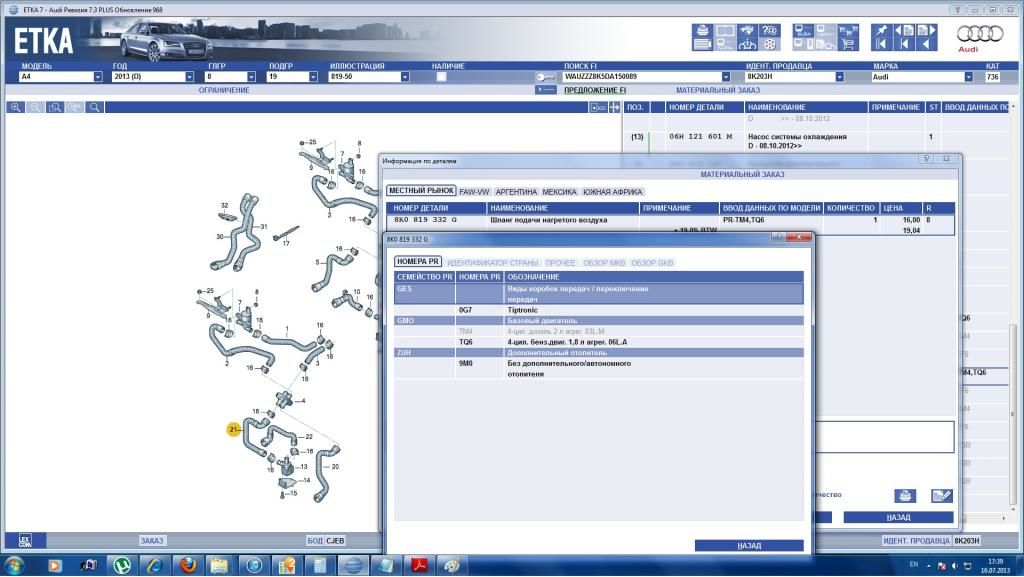
Task: Go to the next page with the right arrow icon
Action: 927,30
